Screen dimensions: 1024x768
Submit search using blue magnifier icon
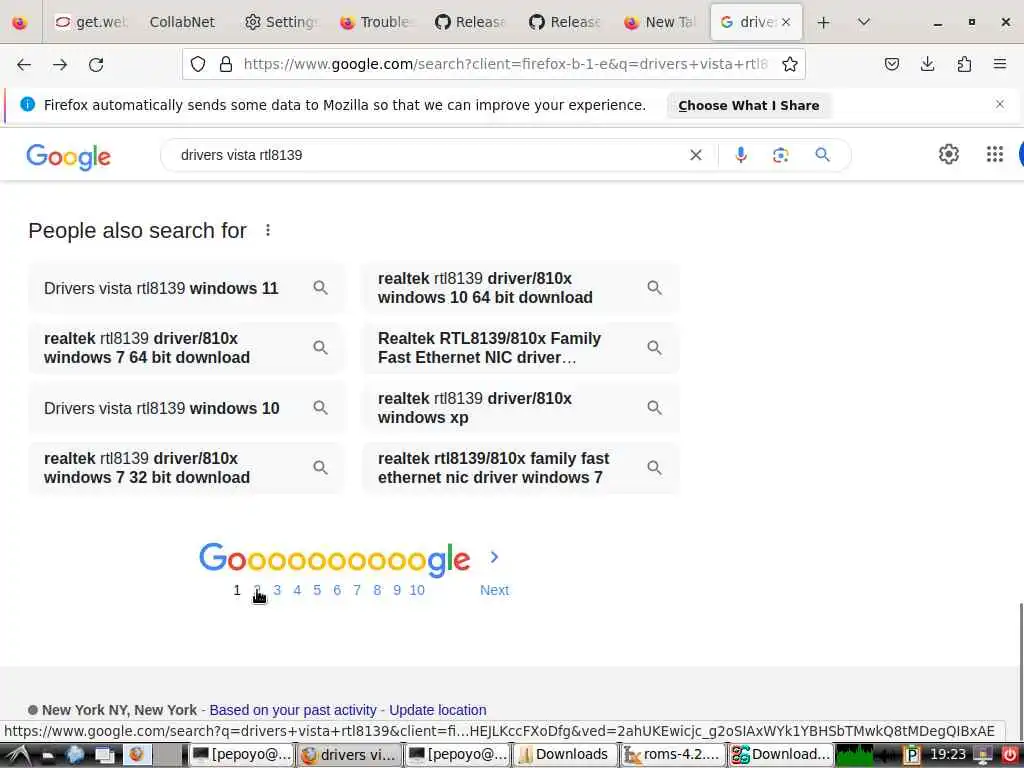[822, 155]
